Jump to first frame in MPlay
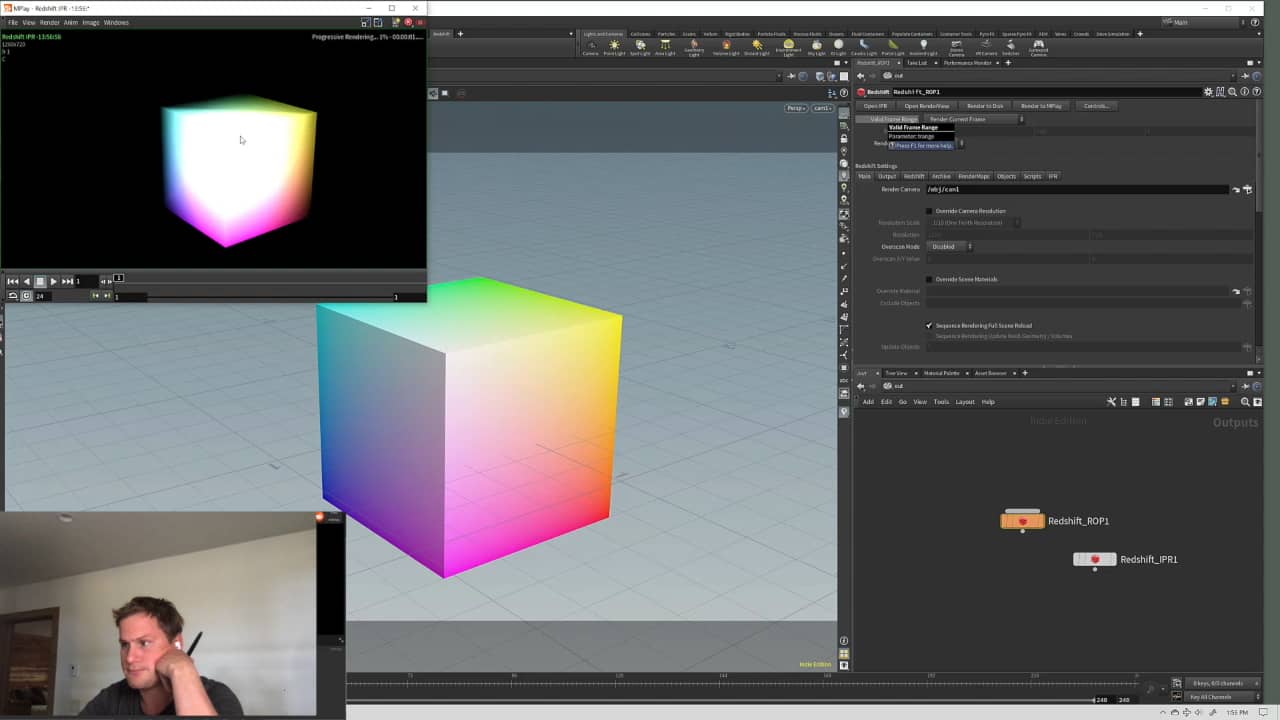This screenshot has height=720, width=1280. 13,281
